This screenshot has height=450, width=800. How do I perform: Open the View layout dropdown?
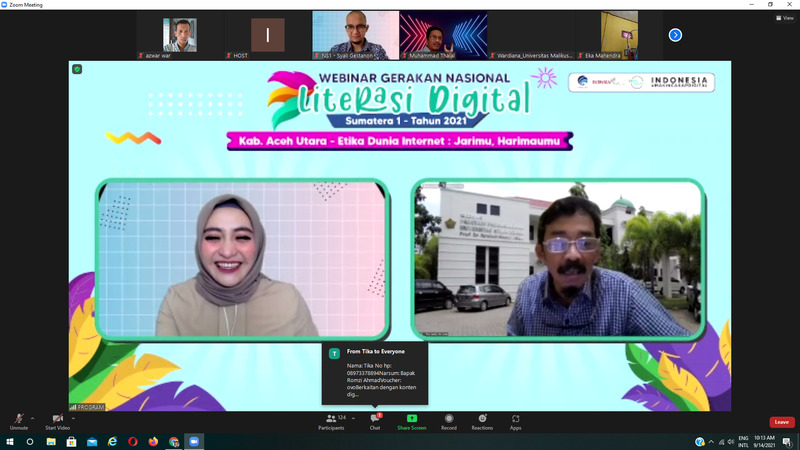point(784,18)
